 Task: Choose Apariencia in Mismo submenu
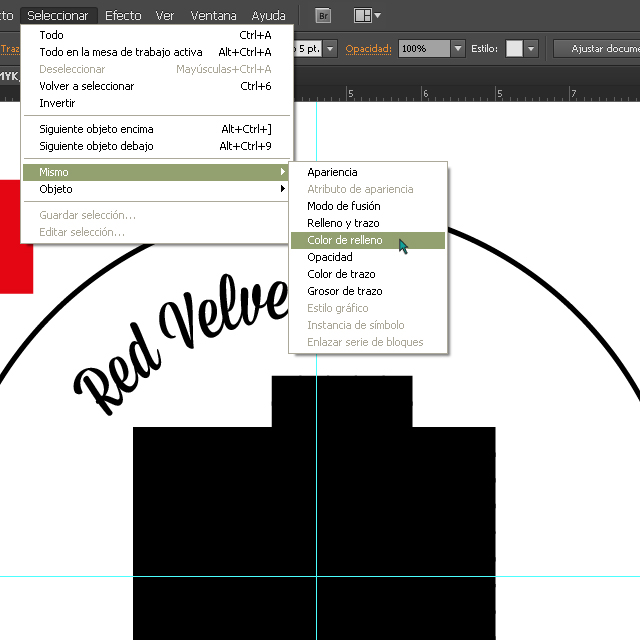point(368,172)
